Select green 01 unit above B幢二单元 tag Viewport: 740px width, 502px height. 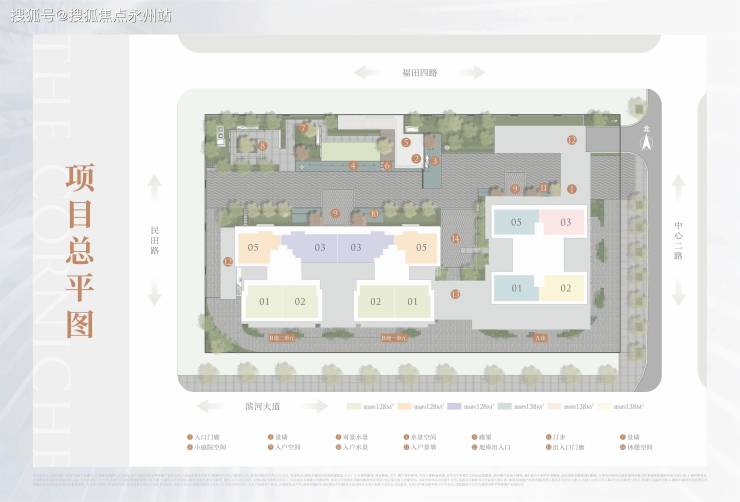point(264,301)
